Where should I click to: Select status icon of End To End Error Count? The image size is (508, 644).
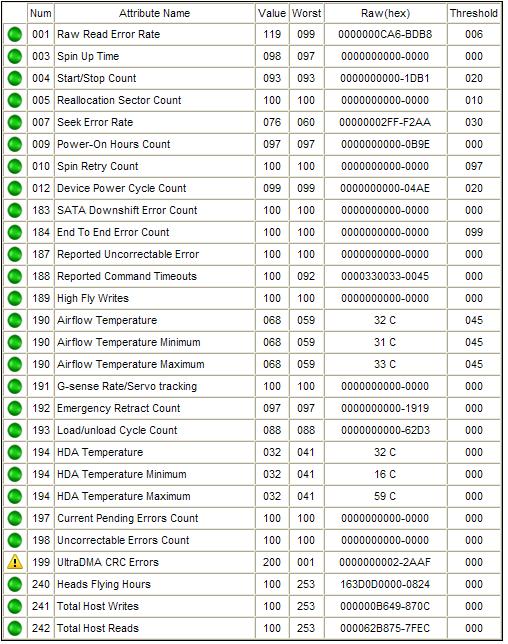15,232
